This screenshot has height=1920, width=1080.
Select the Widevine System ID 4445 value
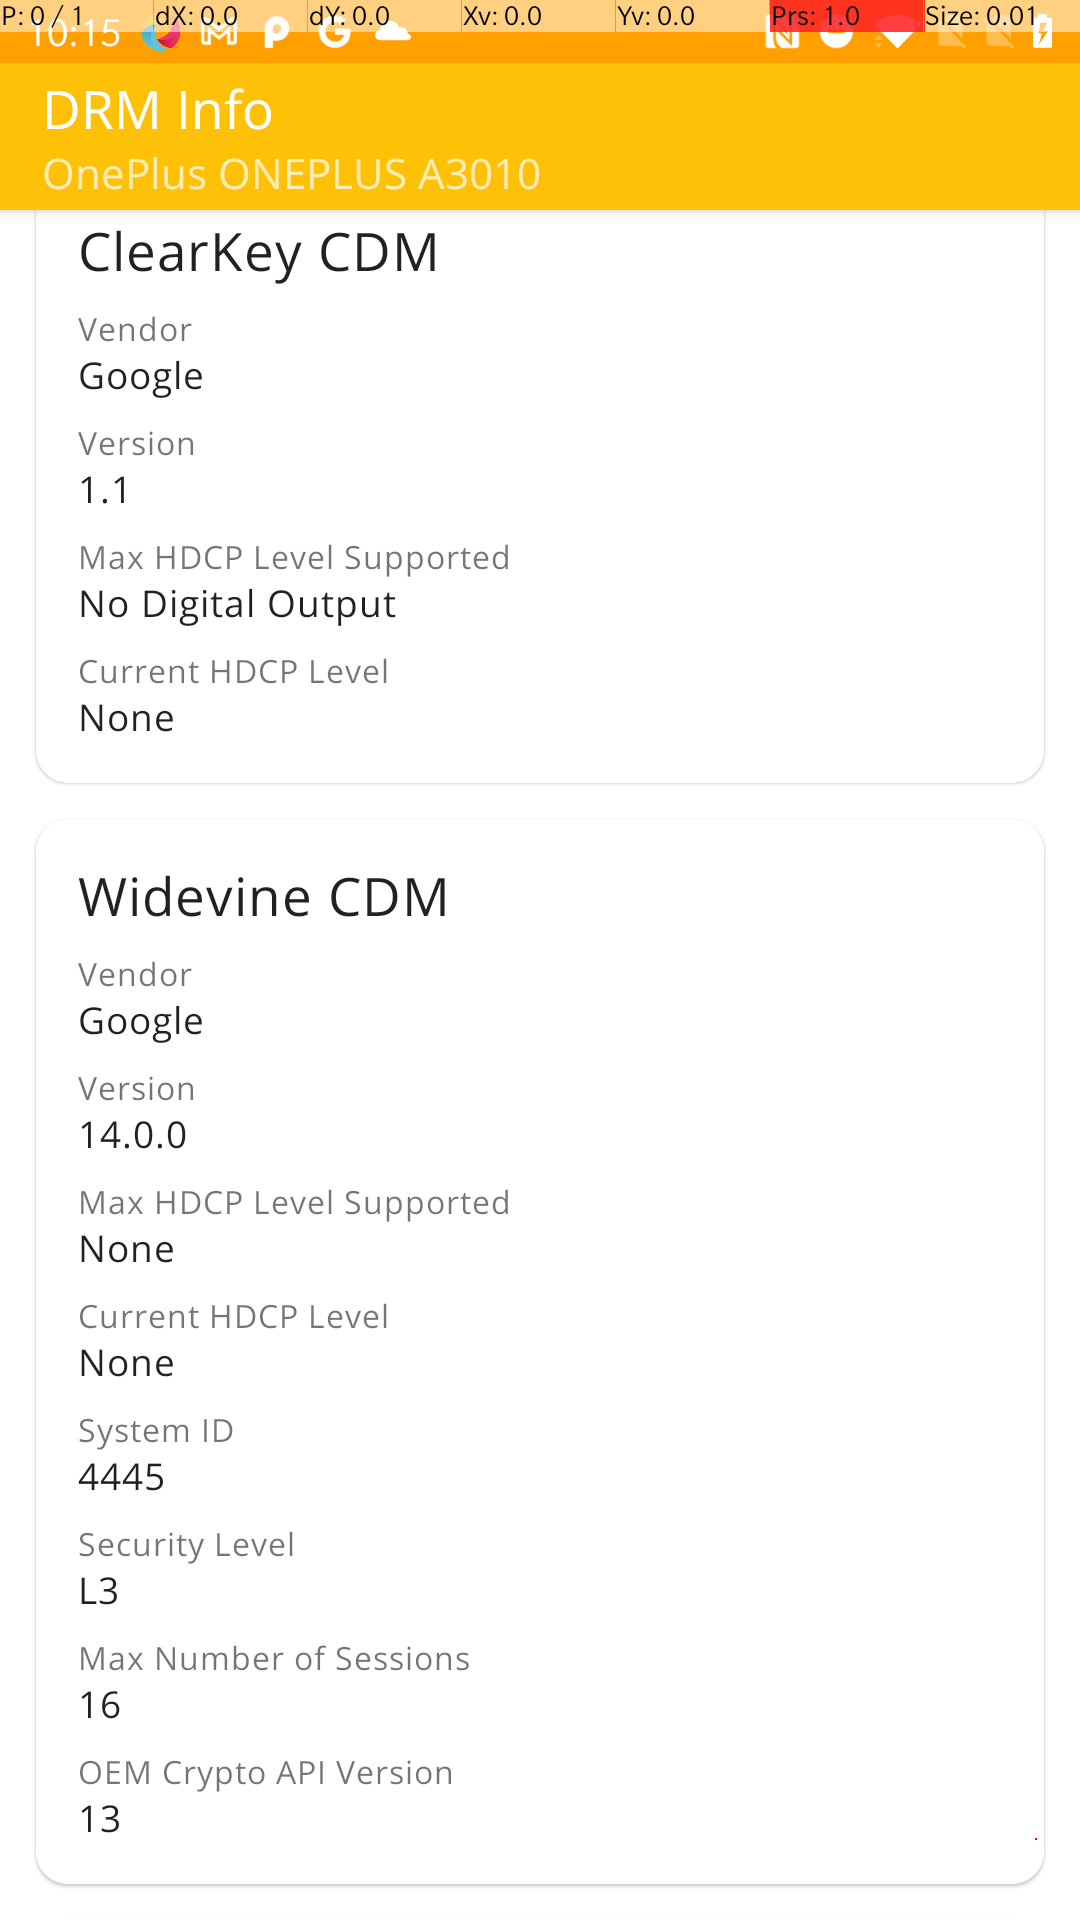[122, 1477]
